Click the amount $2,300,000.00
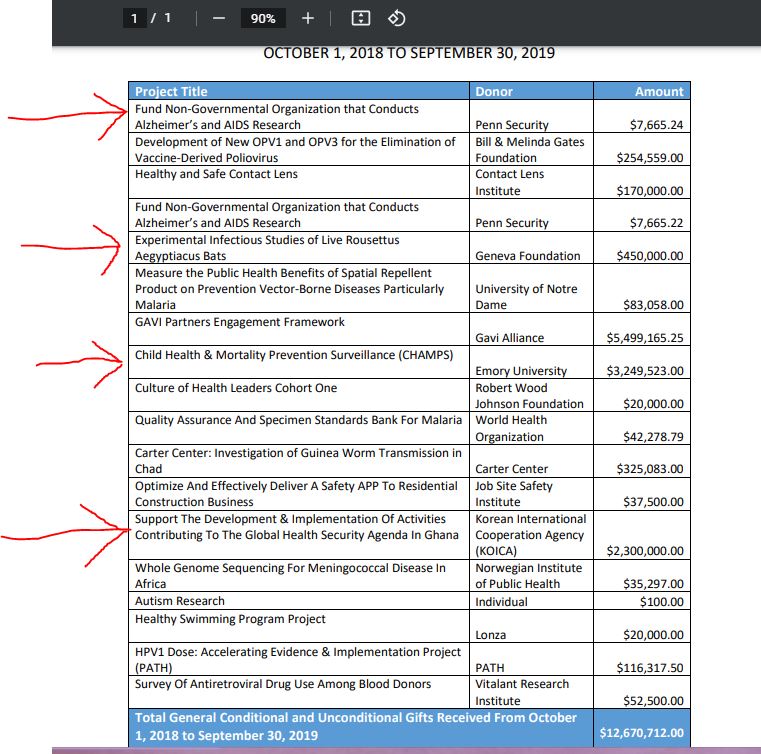 pos(645,551)
